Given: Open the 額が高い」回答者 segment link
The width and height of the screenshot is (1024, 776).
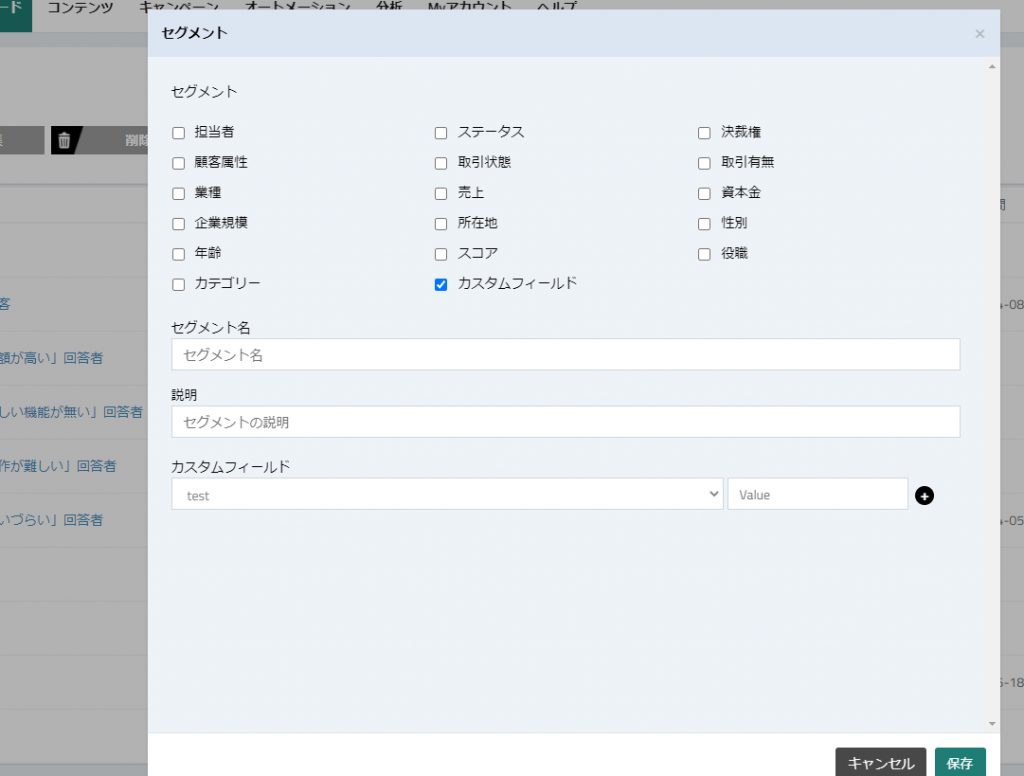Looking at the screenshot, I should pos(52,358).
